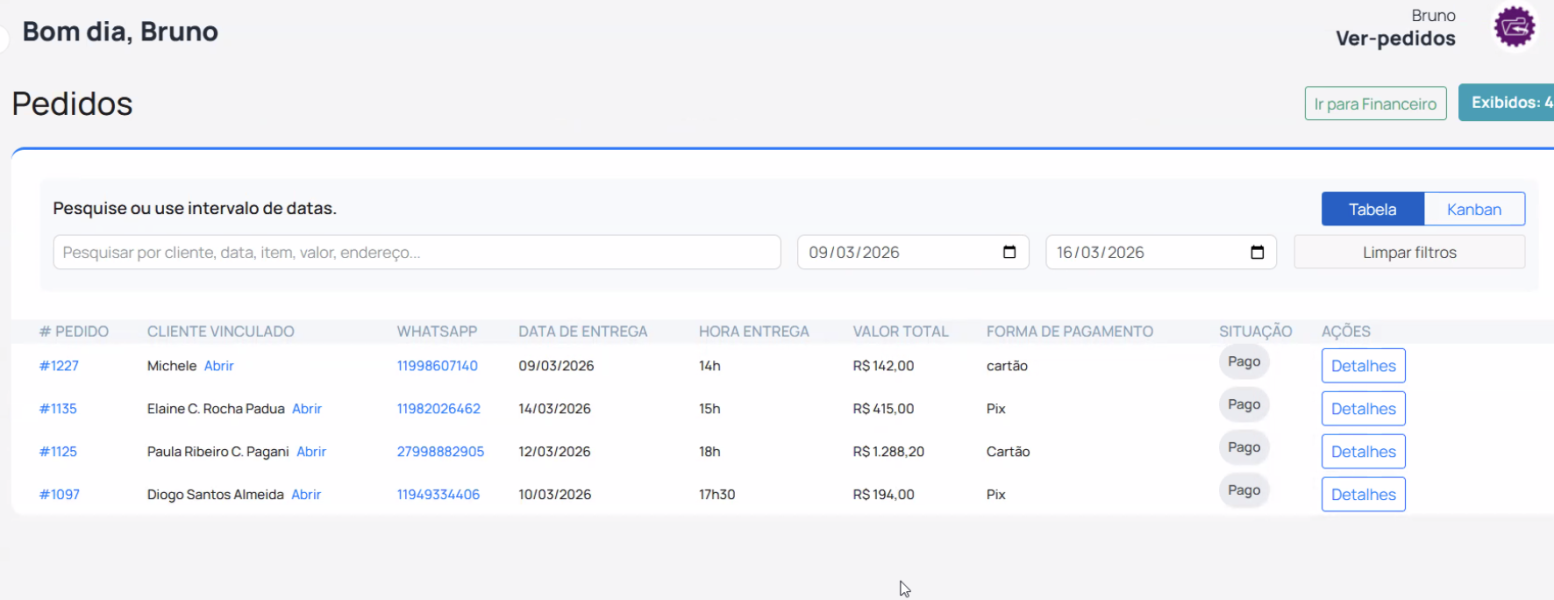
Task: Click Abrir next to Elaine C. Rocha Padua
Action: pyautogui.click(x=307, y=409)
